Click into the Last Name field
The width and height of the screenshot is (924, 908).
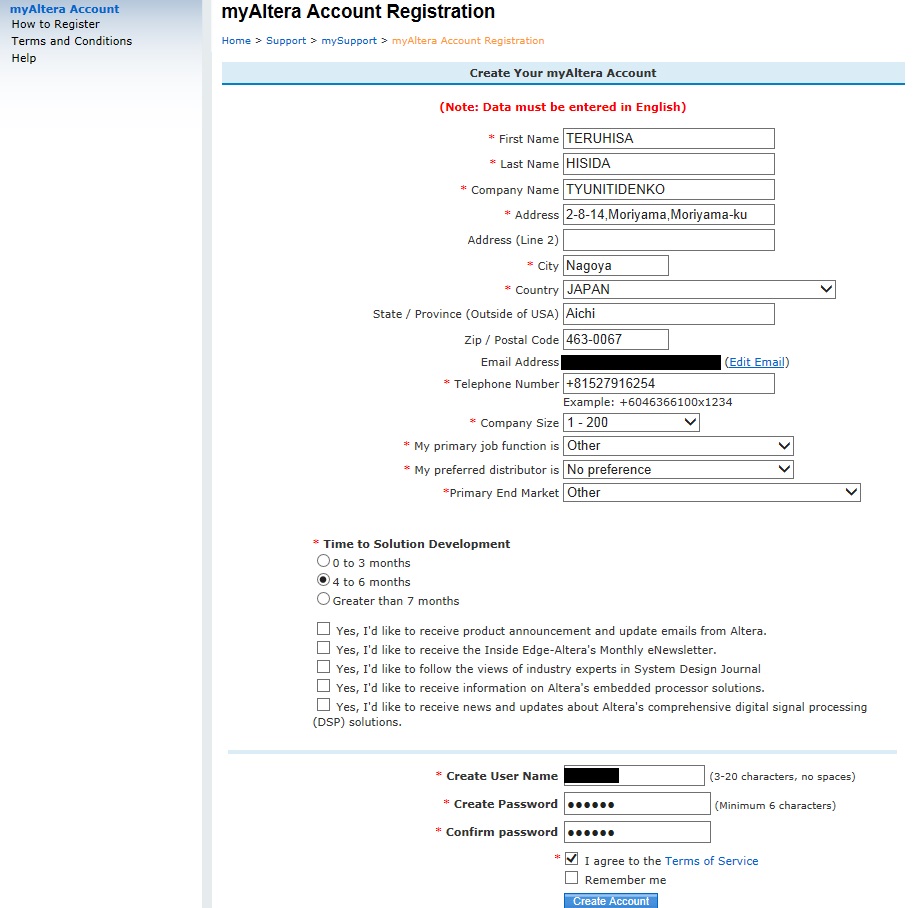669,164
